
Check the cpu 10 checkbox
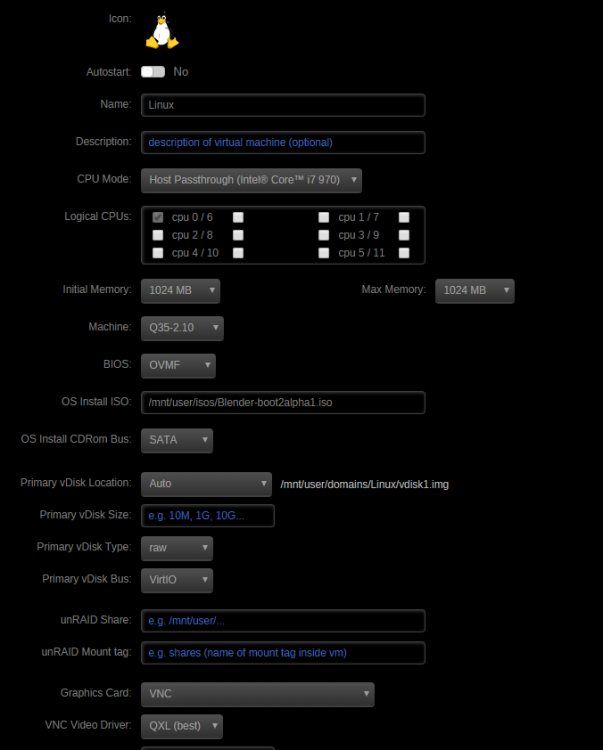(238, 253)
